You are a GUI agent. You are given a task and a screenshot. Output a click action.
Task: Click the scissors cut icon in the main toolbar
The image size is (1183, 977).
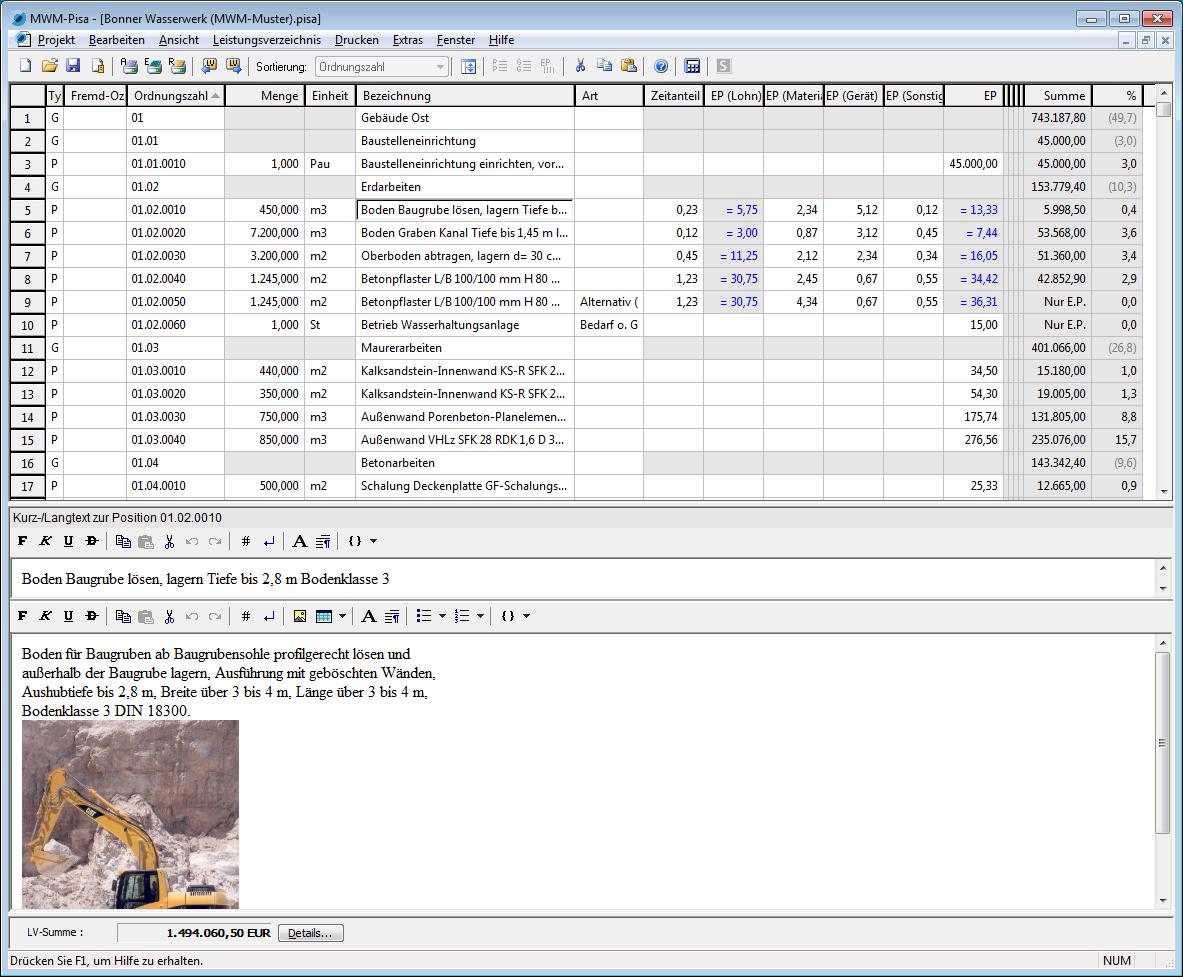coord(579,66)
